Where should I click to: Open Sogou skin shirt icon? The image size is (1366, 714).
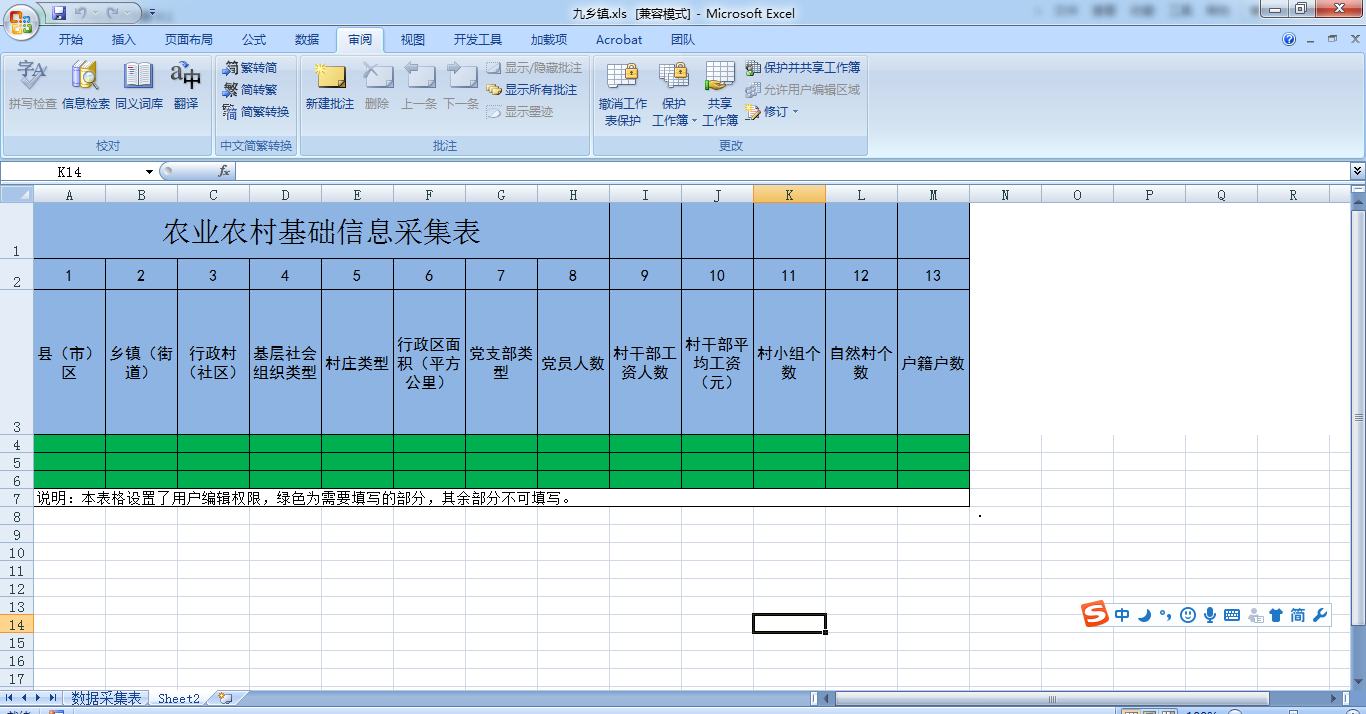coord(1276,615)
